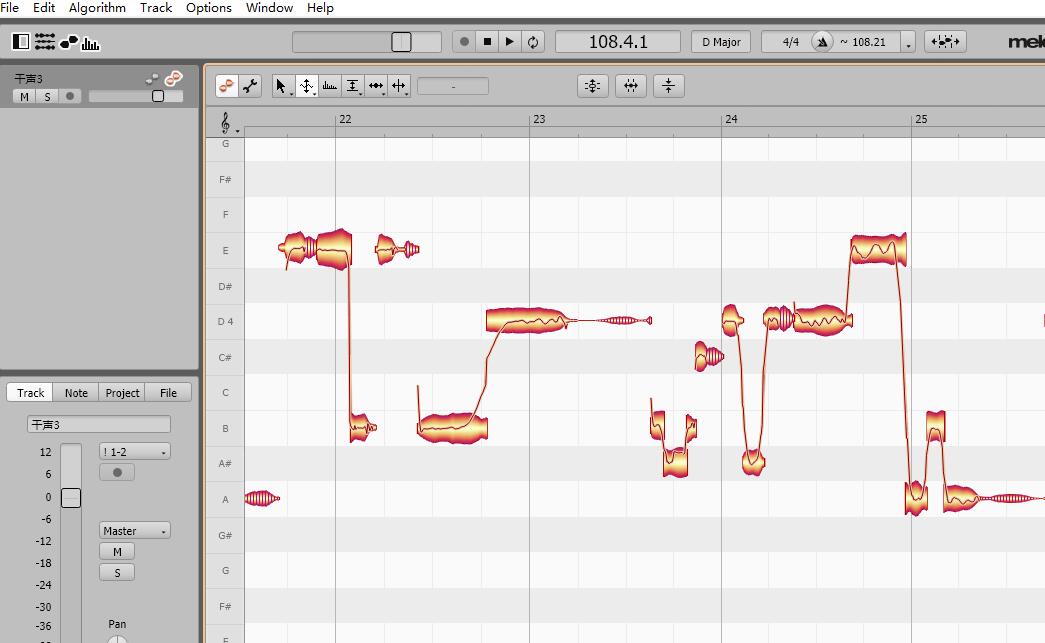
Task: Click bar 24 on the time ruler
Action: tap(730, 119)
